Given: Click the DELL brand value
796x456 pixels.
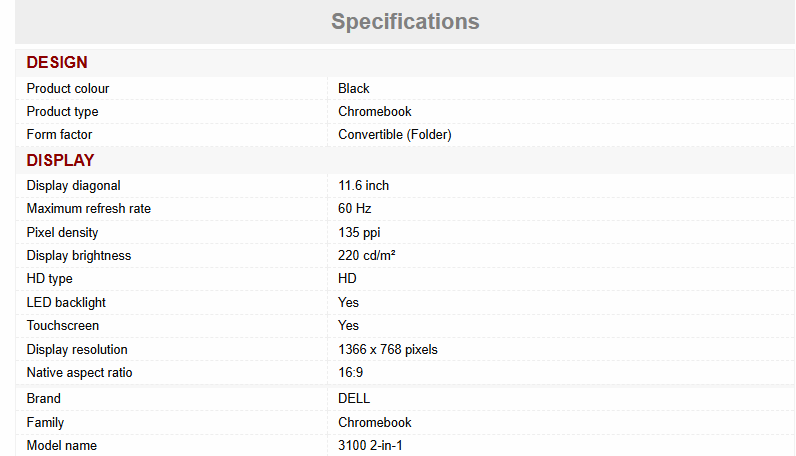Looking at the screenshot, I should (x=354, y=399).
